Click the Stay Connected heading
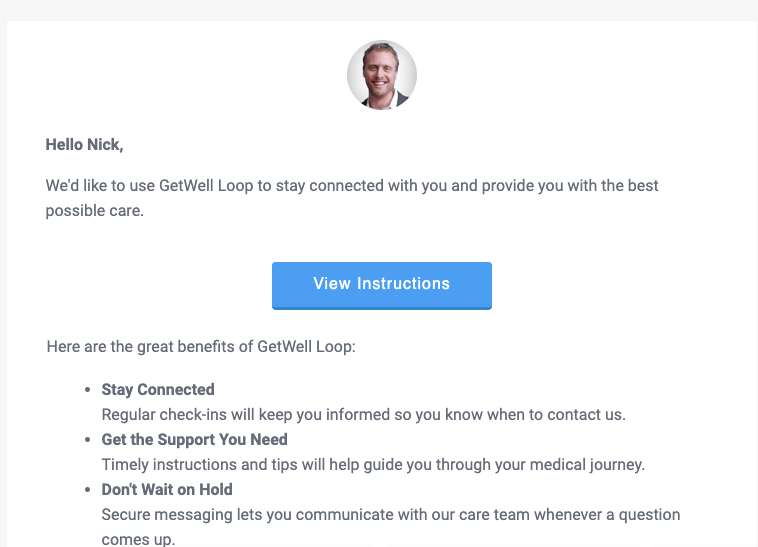This screenshot has width=758, height=547. (158, 389)
